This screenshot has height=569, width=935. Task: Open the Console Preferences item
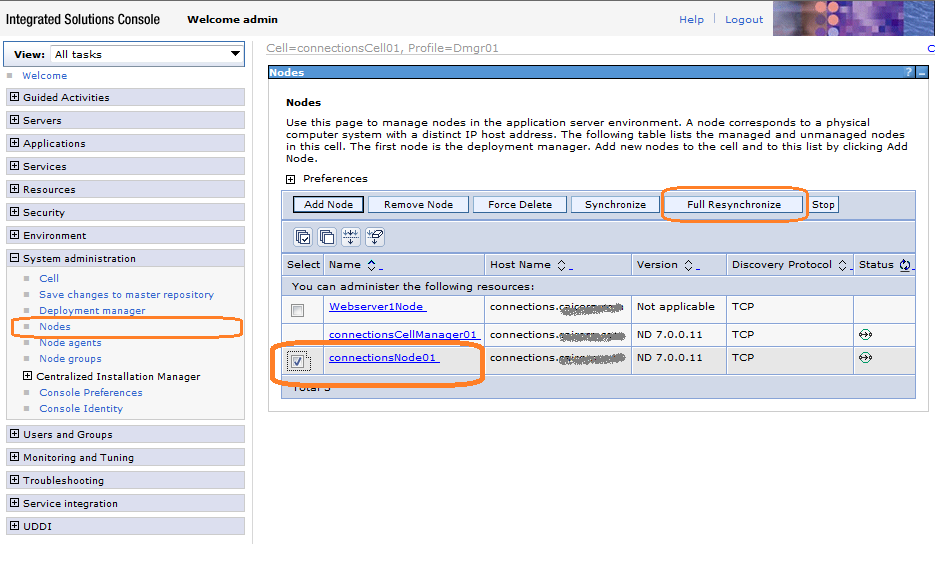pos(91,392)
